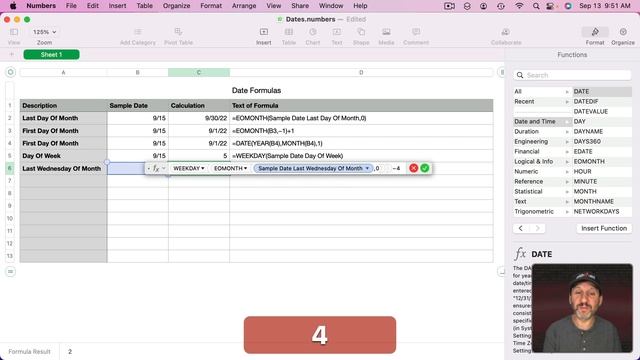Click the search magnifier icon in Functions
The width and height of the screenshot is (640, 360).
point(520,75)
